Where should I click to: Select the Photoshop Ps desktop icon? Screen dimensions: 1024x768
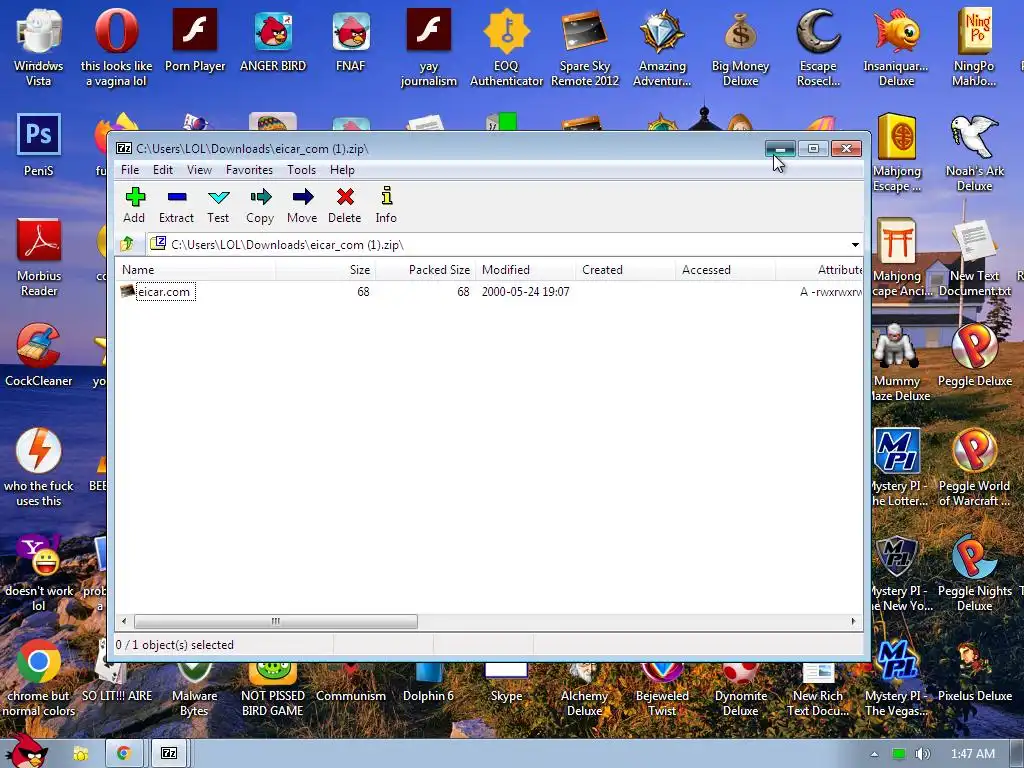39,145
